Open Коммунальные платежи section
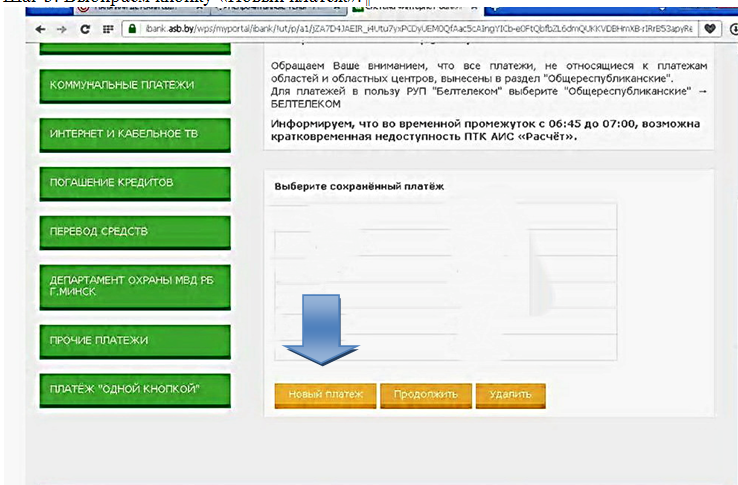Image resolution: width=738 pixels, height=485 pixels. [134, 85]
